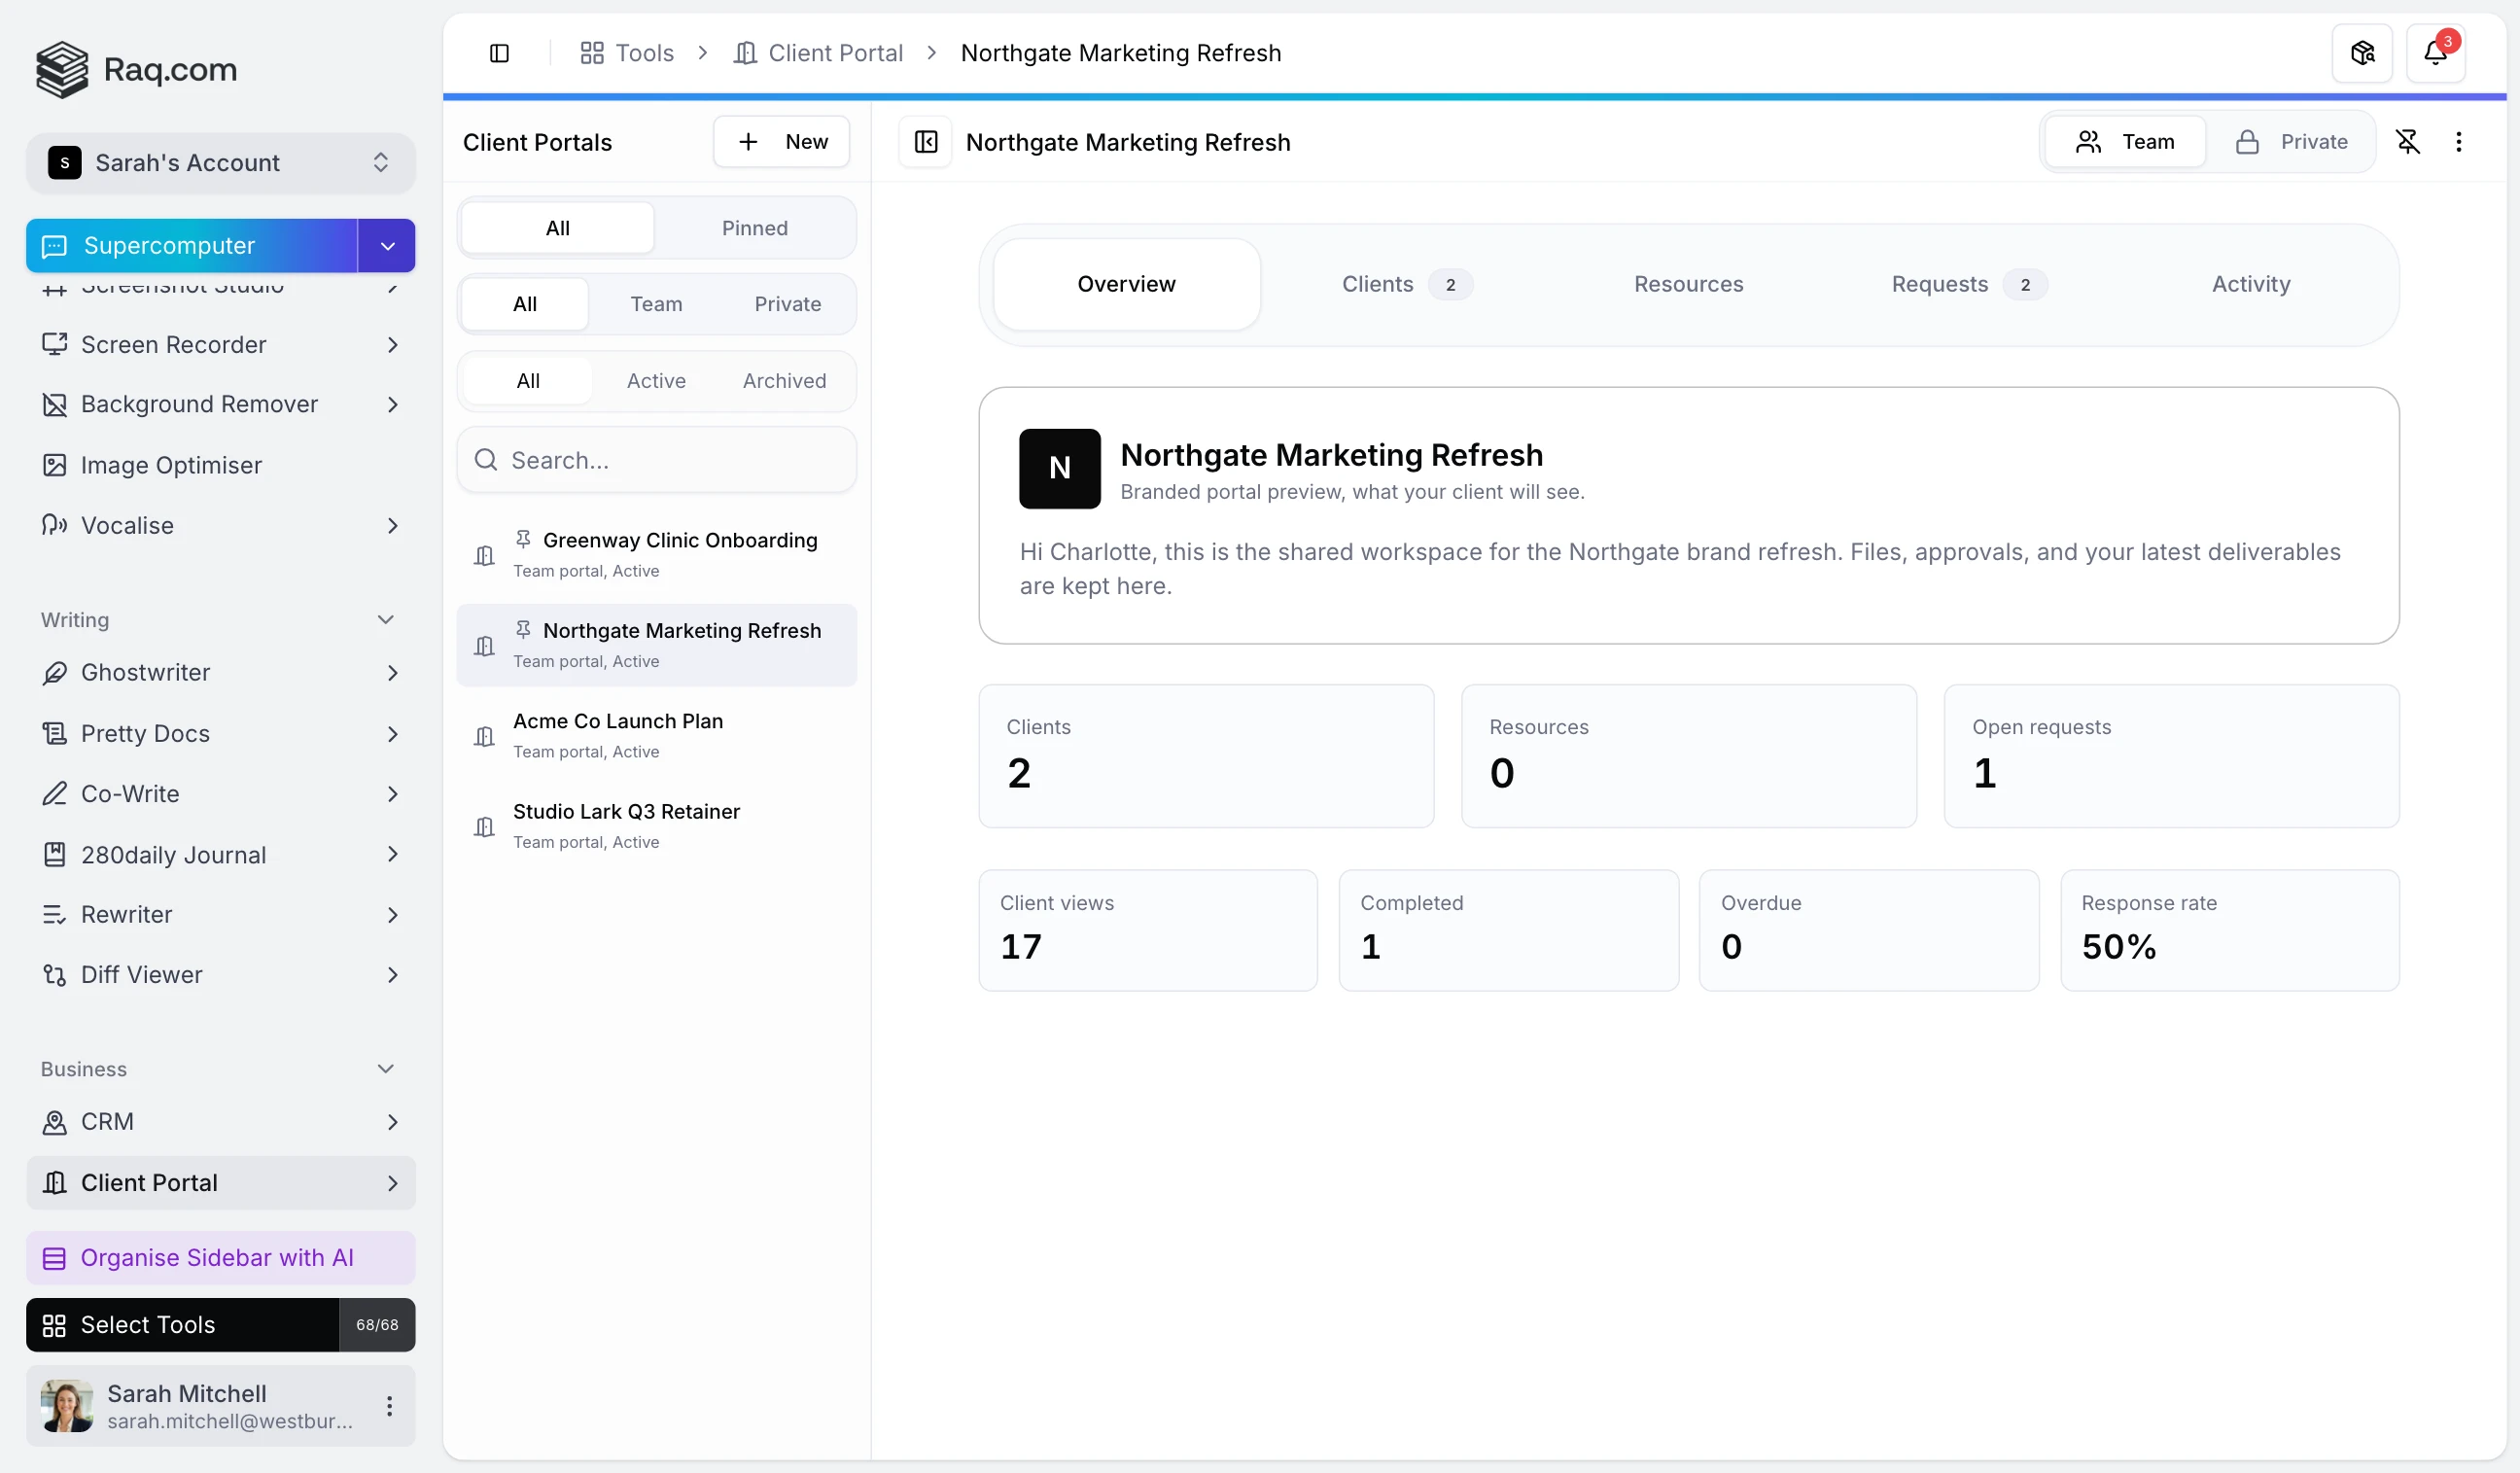This screenshot has height=1473, width=2520.
Task: Click the Response rate 50% card
Action: click(2229, 931)
